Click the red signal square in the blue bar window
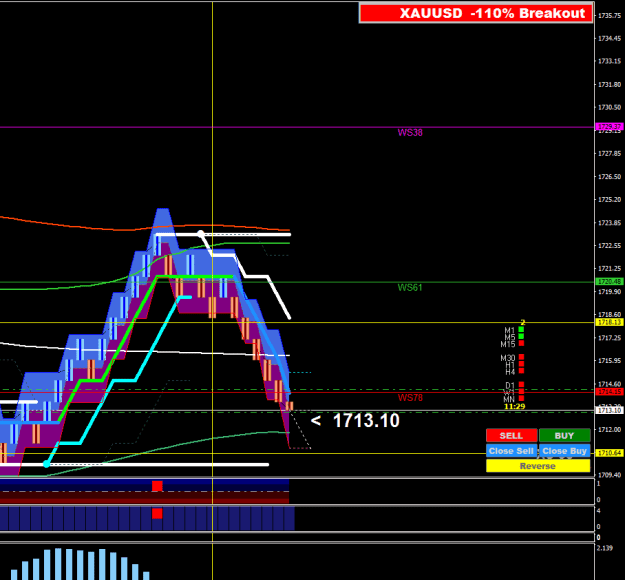Viewport: 625px width, 580px height. click(x=157, y=513)
